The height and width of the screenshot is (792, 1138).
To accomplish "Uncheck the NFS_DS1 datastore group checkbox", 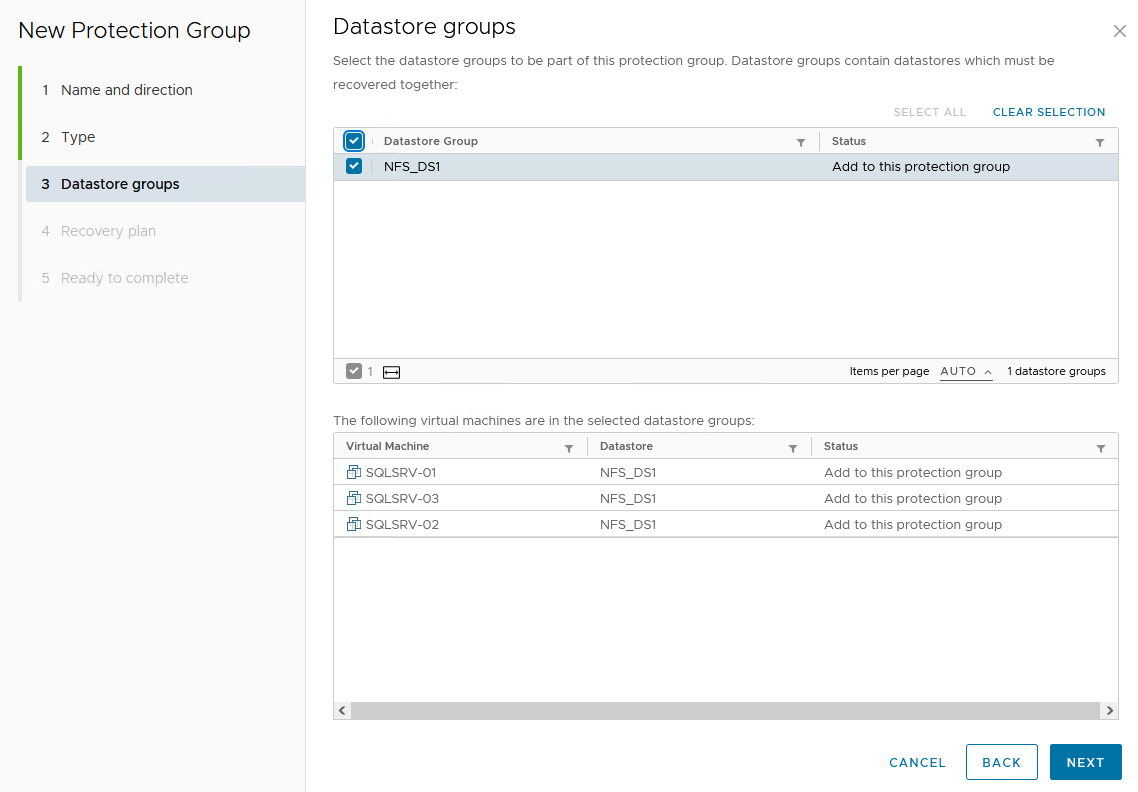I will [x=354, y=167].
